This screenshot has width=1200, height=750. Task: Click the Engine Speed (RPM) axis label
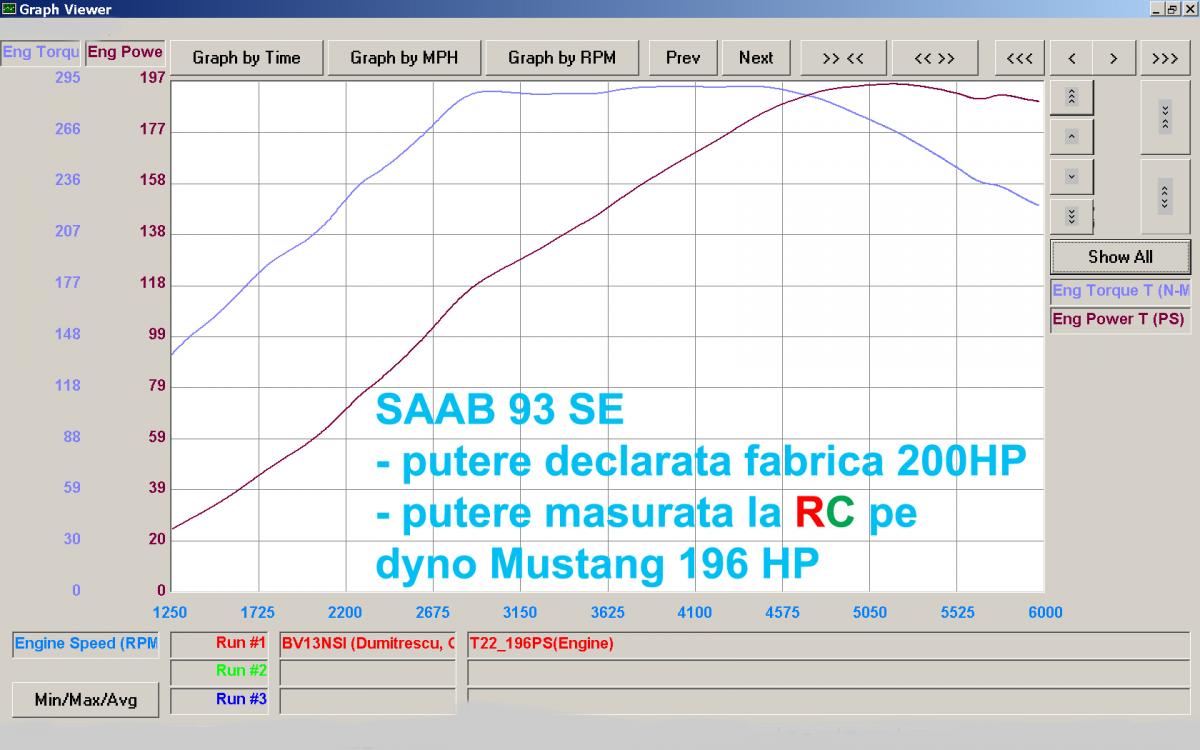click(85, 644)
